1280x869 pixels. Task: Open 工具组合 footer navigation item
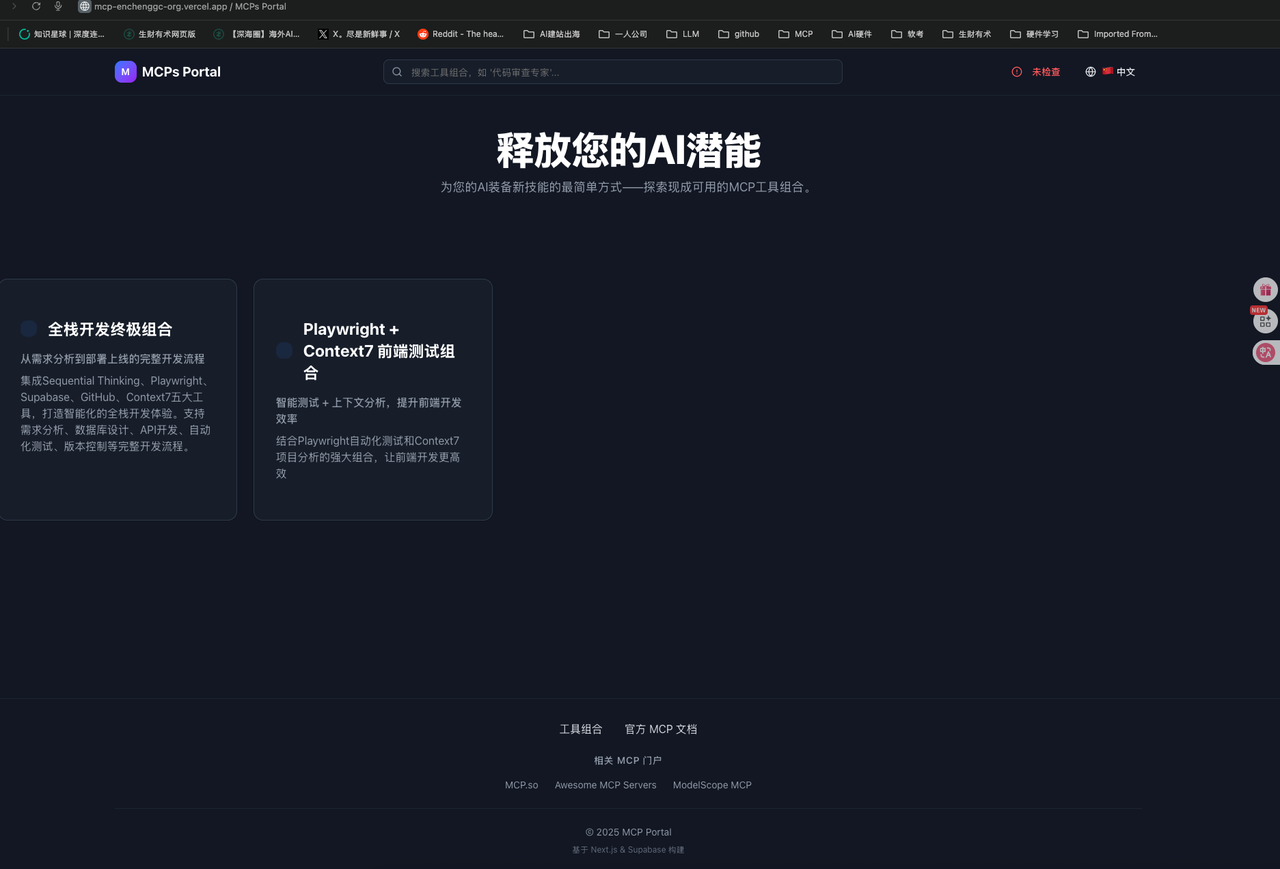click(x=581, y=729)
